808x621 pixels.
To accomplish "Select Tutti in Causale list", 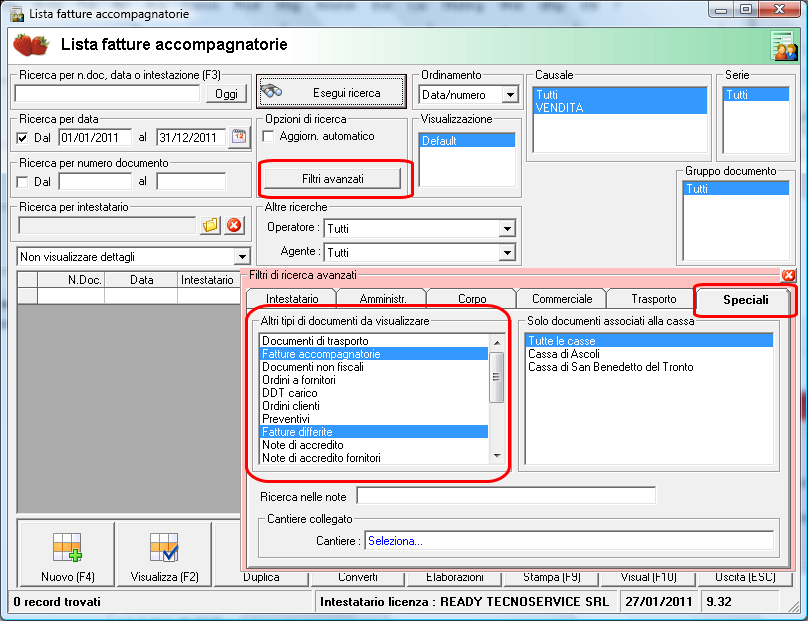I will (620, 94).
